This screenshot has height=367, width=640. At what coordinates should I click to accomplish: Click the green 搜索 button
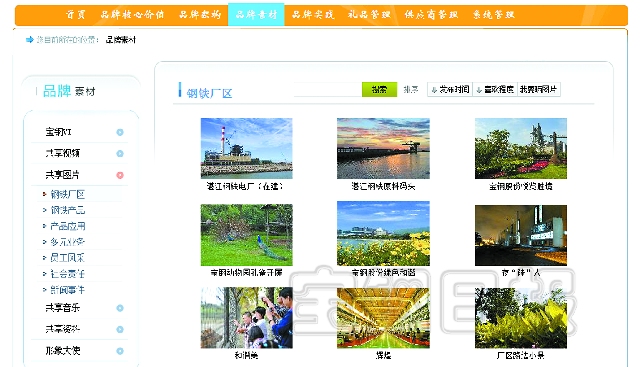(x=379, y=89)
